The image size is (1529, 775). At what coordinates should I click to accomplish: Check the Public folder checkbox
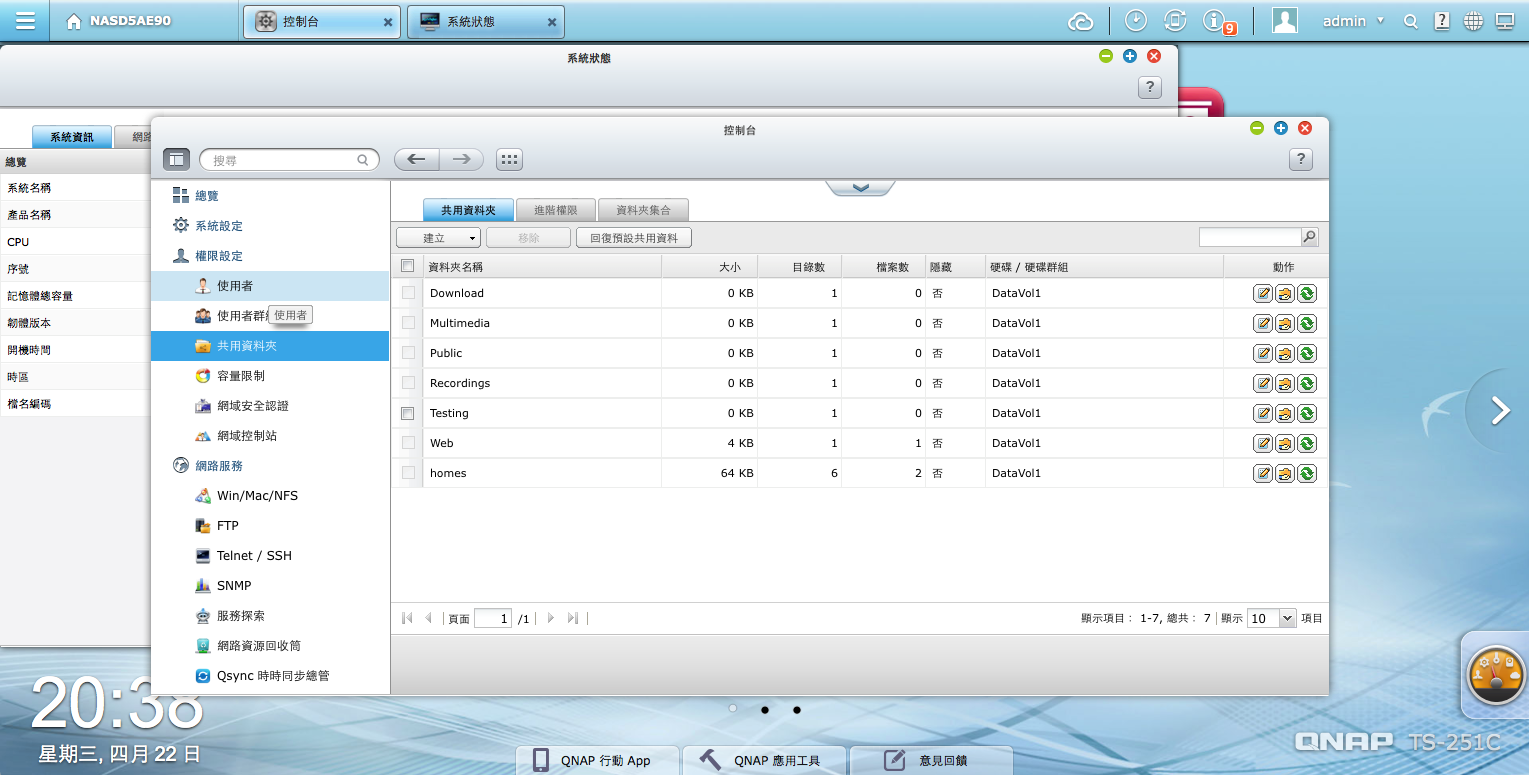[407, 353]
